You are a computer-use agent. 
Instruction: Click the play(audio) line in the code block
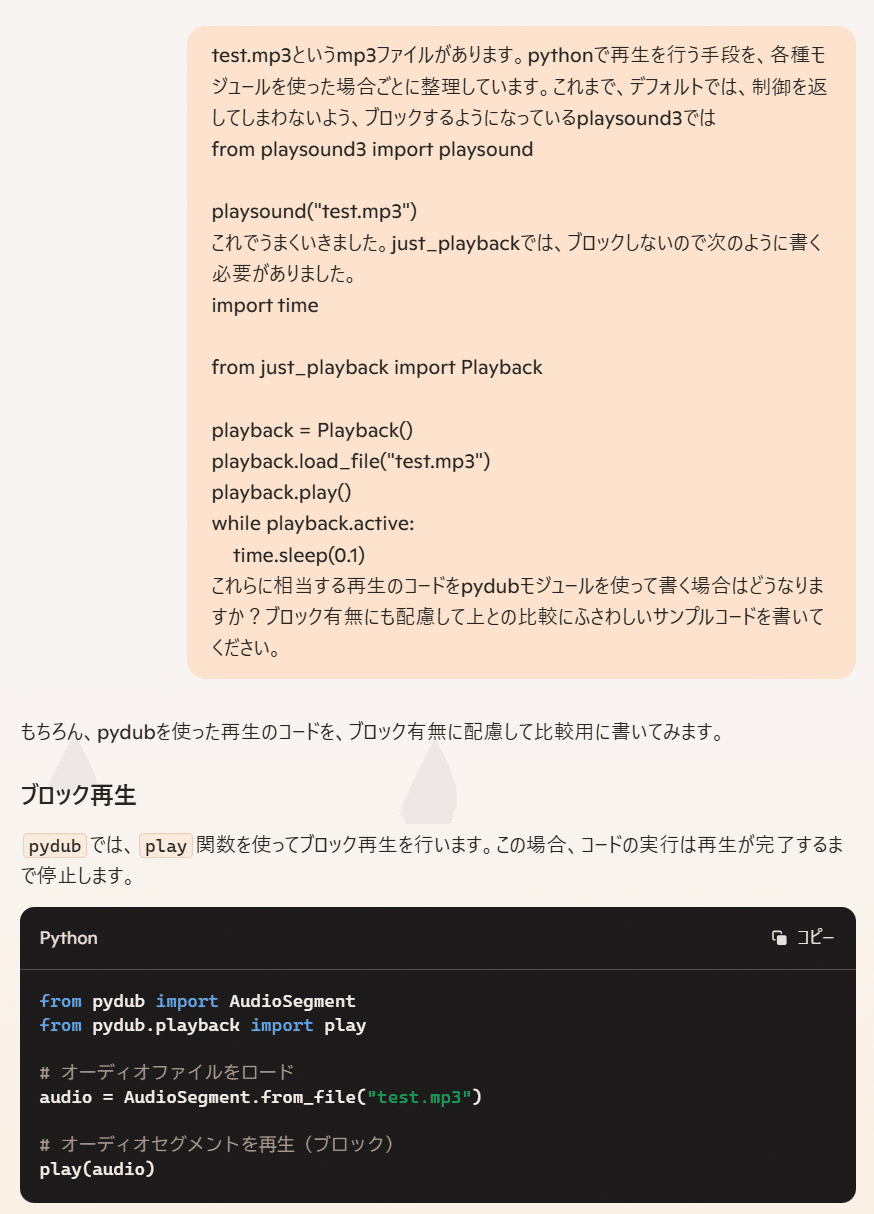pos(98,1169)
